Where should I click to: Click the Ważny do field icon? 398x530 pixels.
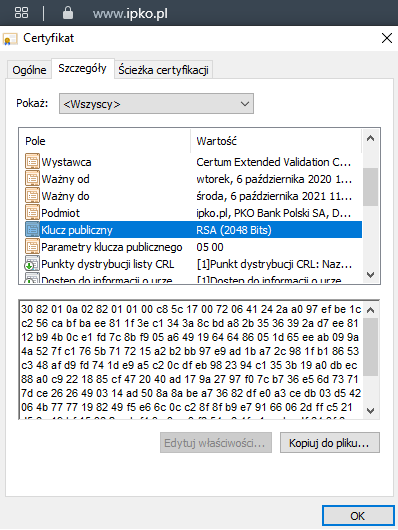[x=32, y=195]
